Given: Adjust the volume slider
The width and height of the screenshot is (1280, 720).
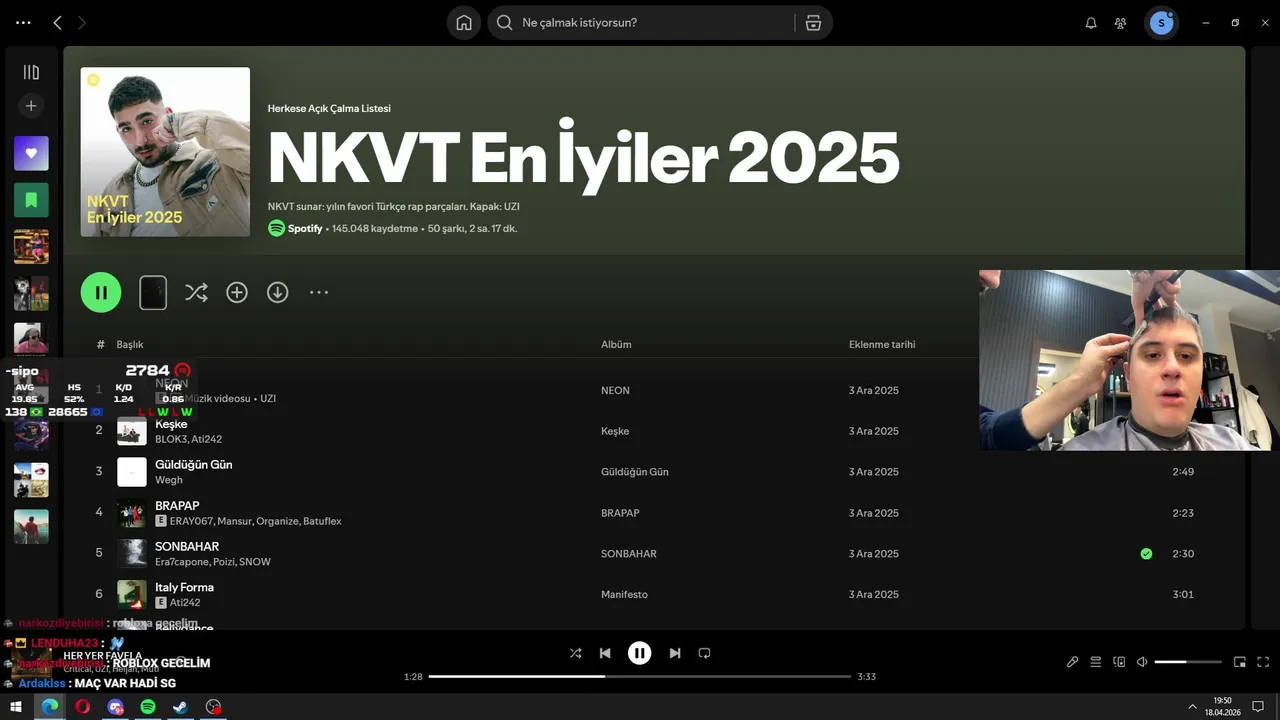Looking at the screenshot, I should (1188, 662).
